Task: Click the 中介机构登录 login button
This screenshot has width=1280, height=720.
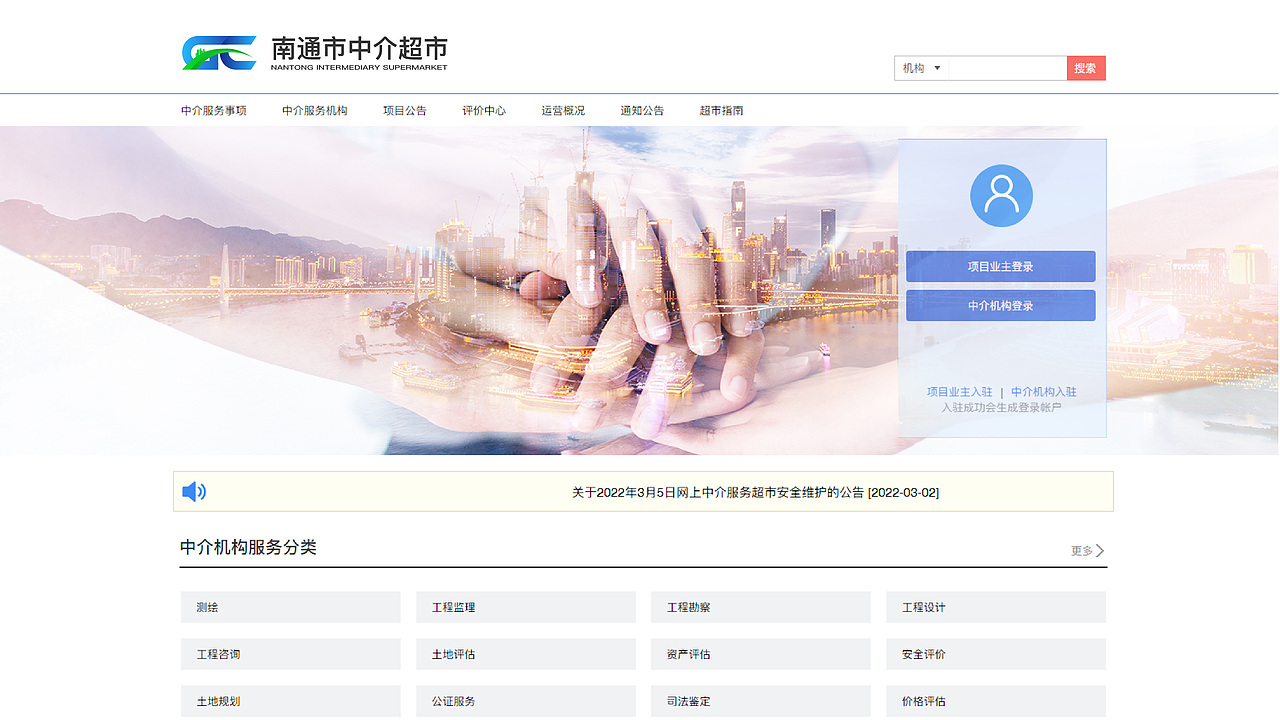Action: point(1000,305)
